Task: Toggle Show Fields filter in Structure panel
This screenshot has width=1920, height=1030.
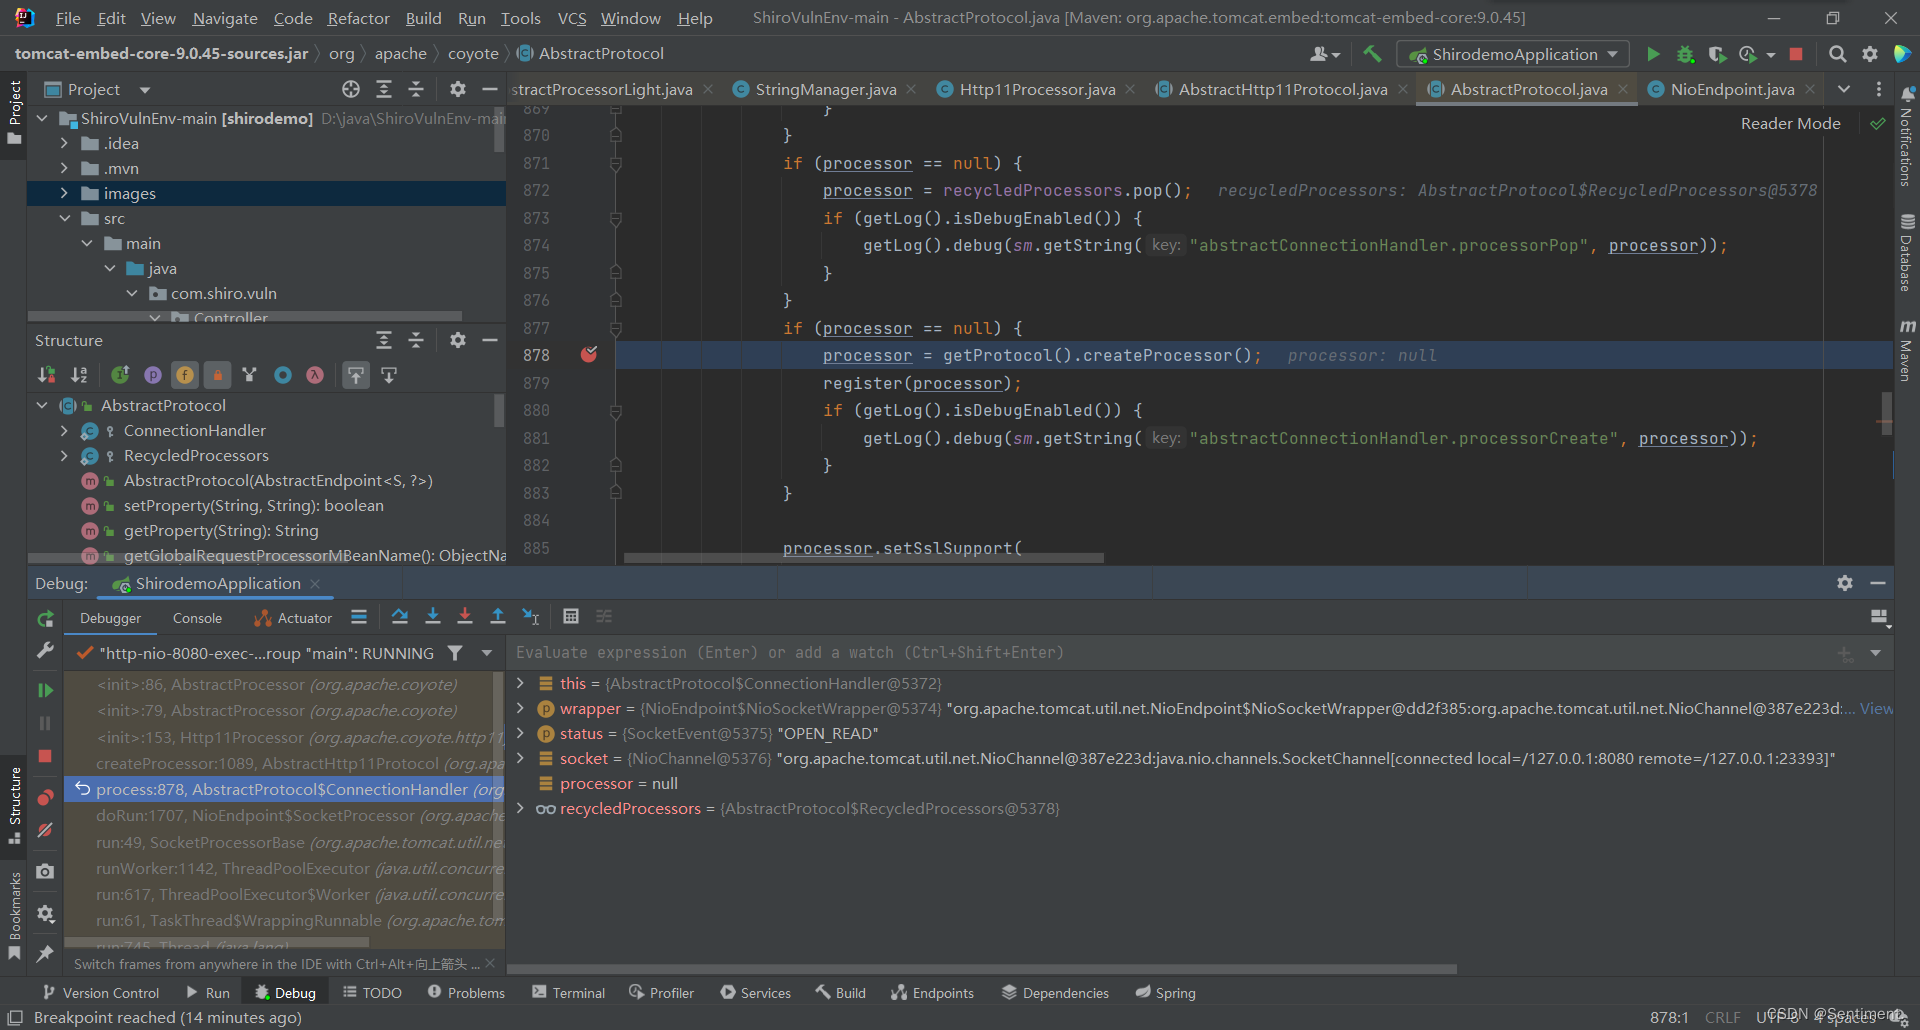Action: 185,375
